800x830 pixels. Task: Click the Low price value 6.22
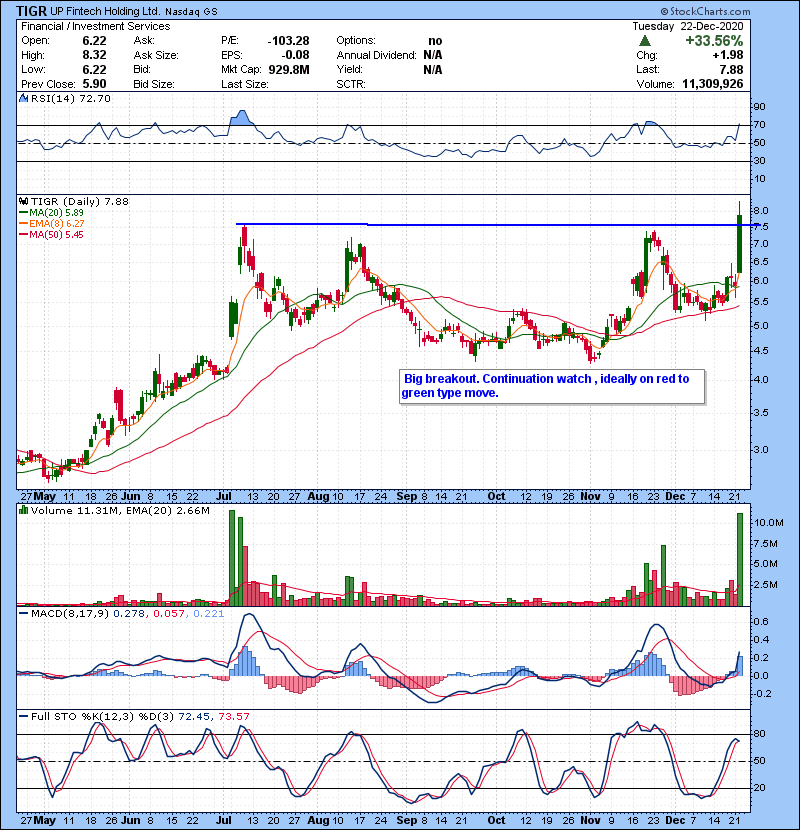[94, 69]
